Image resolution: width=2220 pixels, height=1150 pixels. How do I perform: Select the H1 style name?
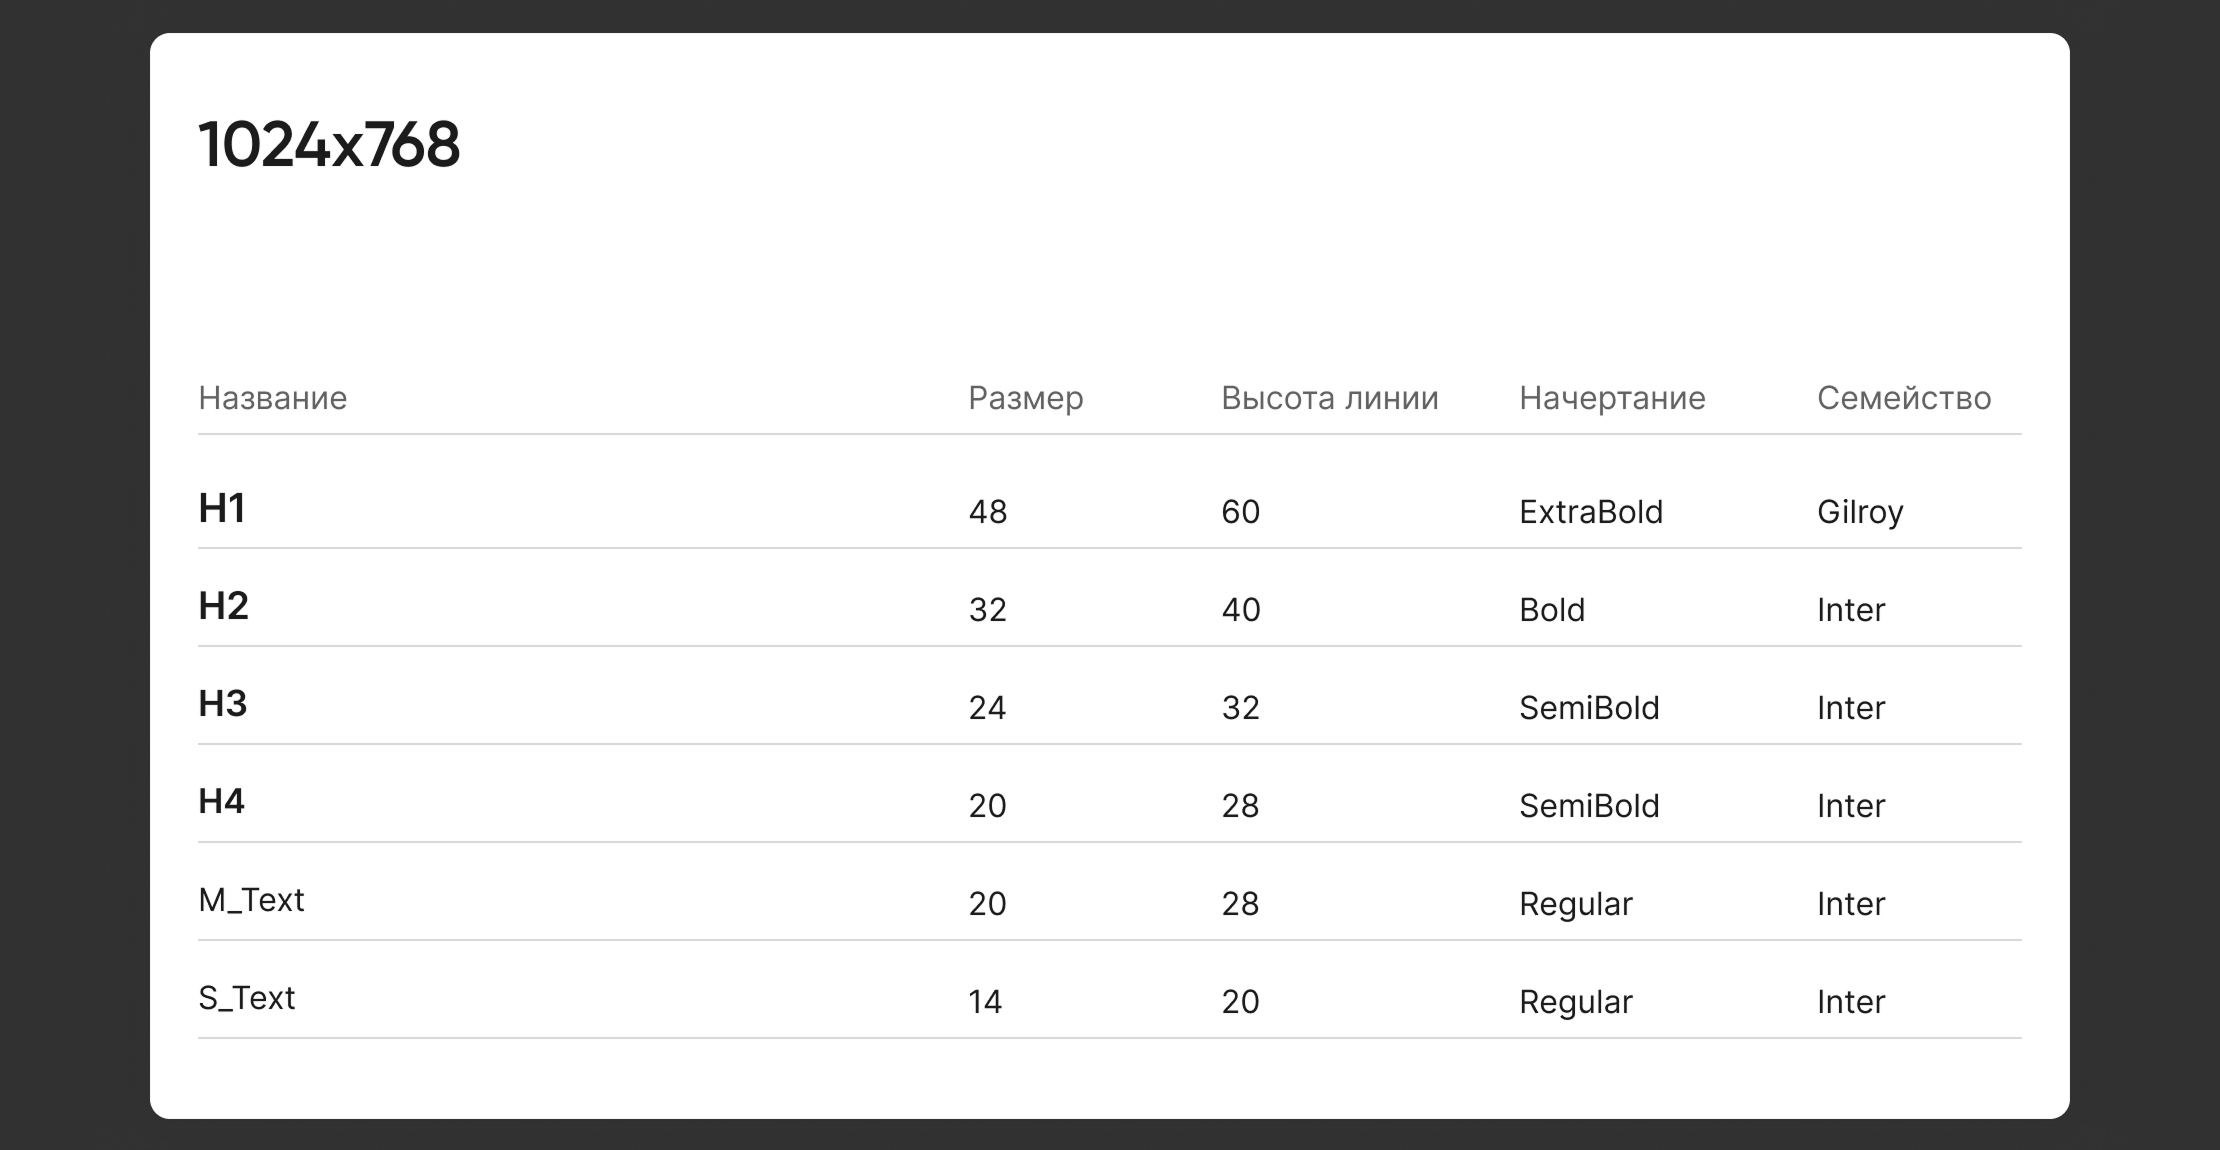[x=222, y=508]
